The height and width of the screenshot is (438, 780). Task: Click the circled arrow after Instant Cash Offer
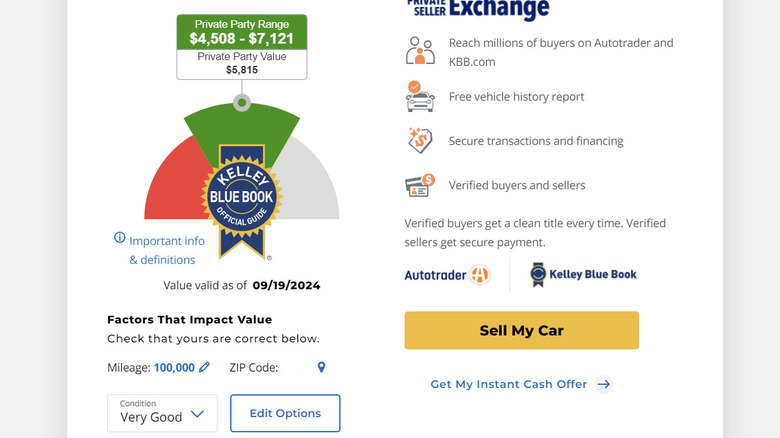603,384
